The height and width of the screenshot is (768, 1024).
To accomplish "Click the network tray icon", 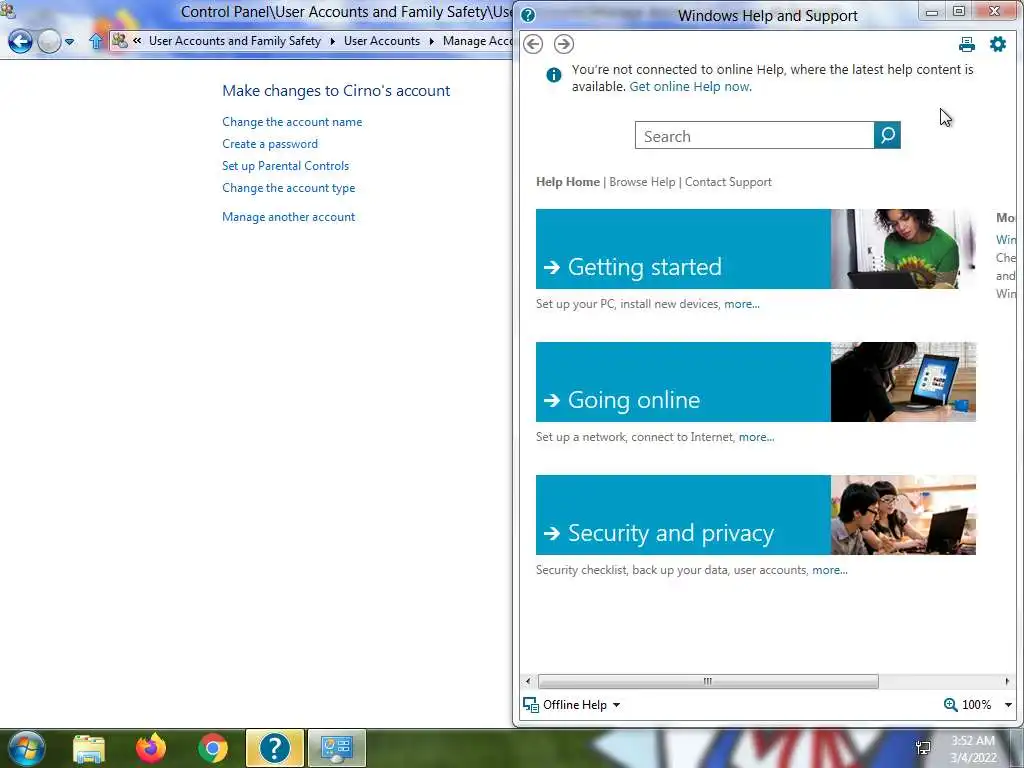I will pyautogui.click(x=923, y=748).
